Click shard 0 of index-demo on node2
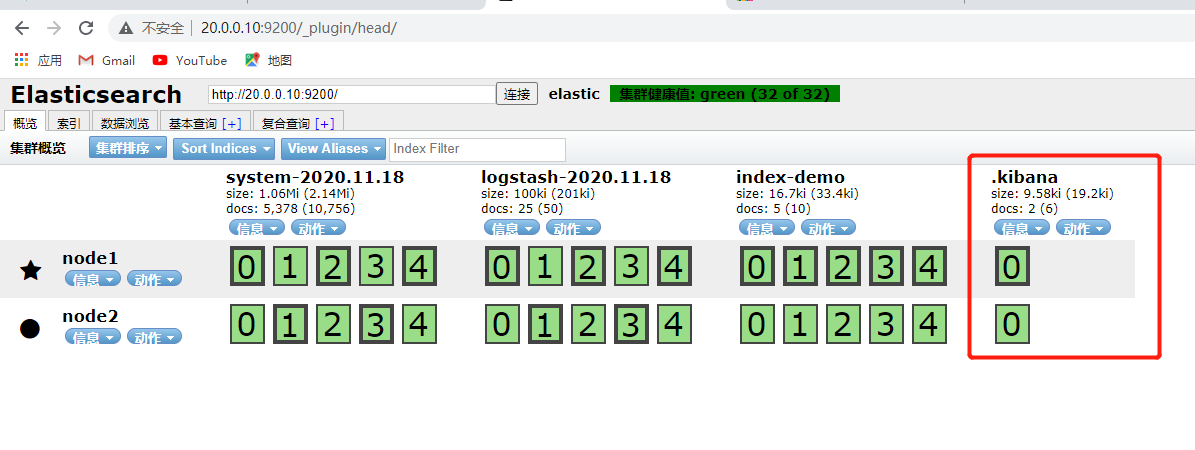 pos(756,324)
